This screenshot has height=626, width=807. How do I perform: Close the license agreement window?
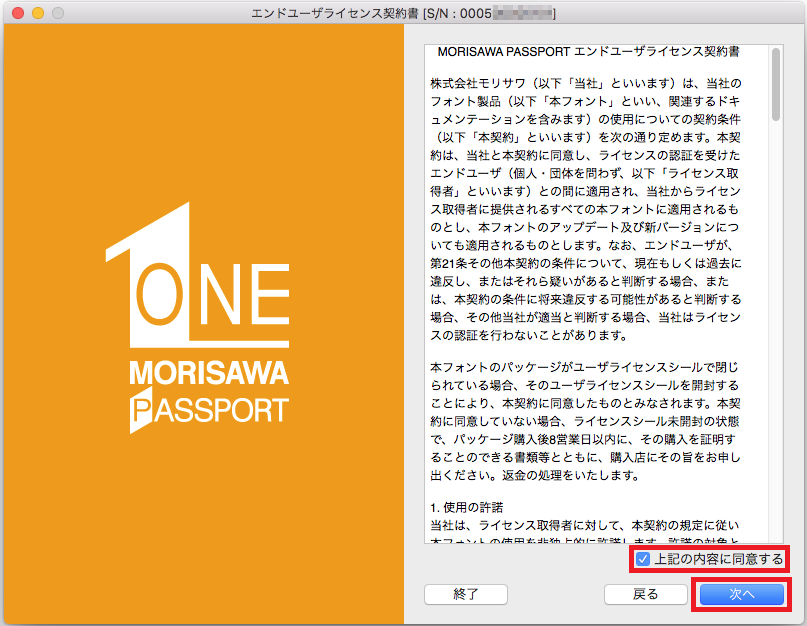point(18,13)
